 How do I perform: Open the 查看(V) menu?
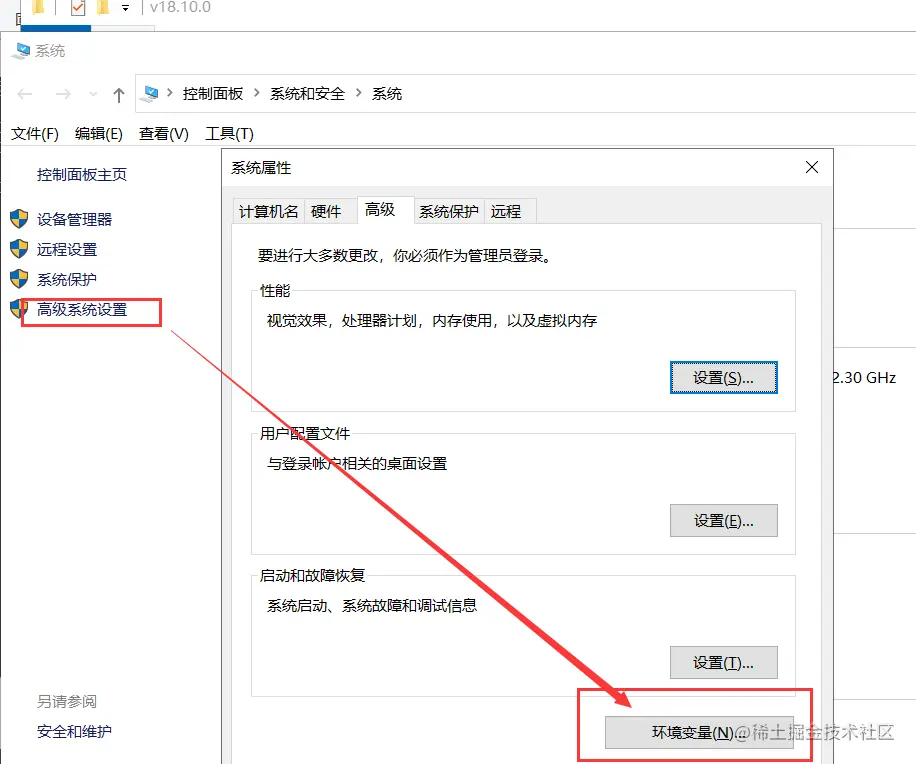[x=164, y=134]
